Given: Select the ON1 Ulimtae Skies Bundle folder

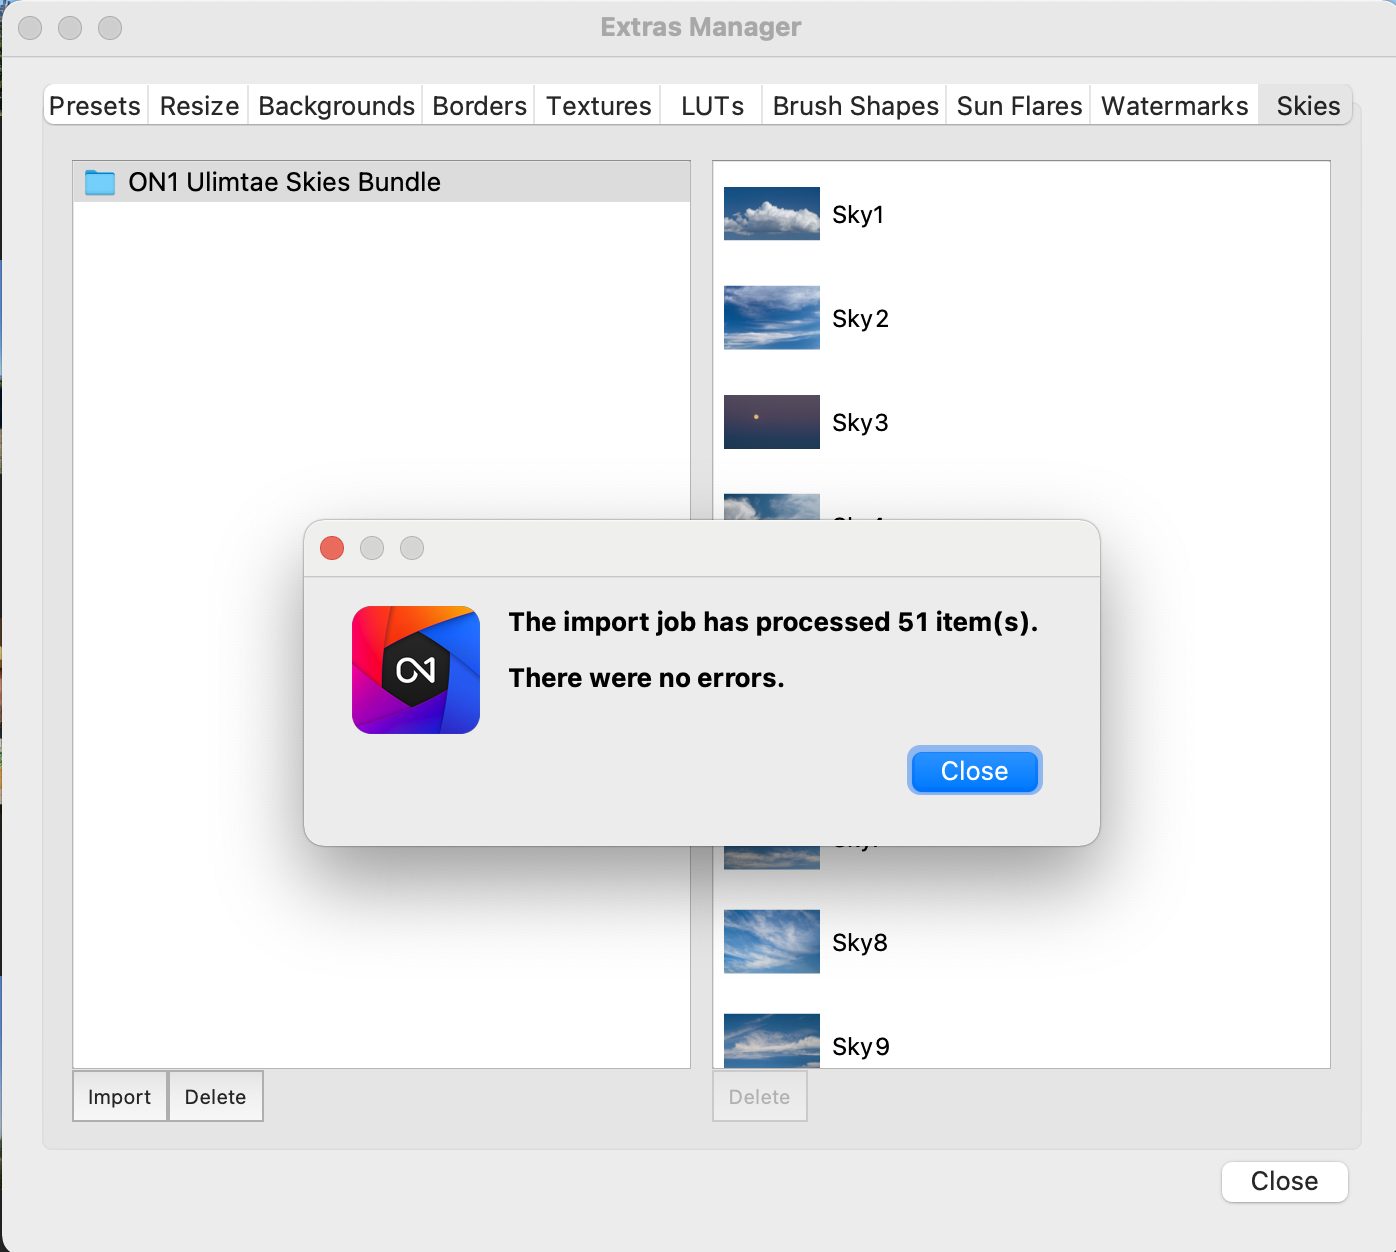Looking at the screenshot, I should (x=283, y=182).
